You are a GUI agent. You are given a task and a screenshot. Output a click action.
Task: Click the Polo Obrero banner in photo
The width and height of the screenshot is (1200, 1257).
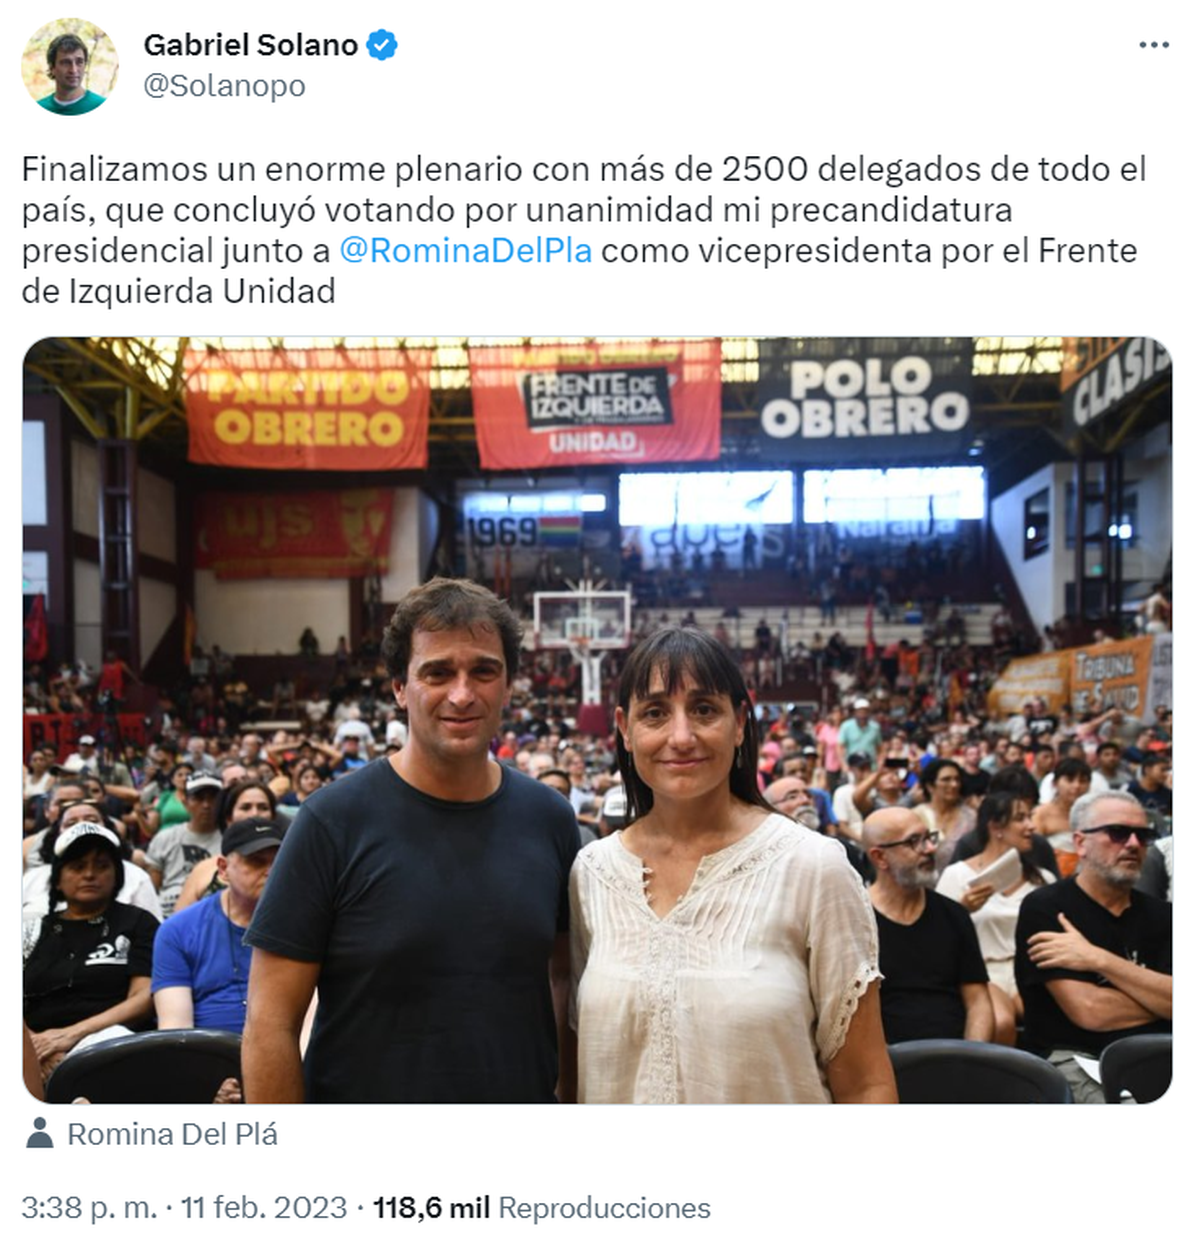point(866,397)
